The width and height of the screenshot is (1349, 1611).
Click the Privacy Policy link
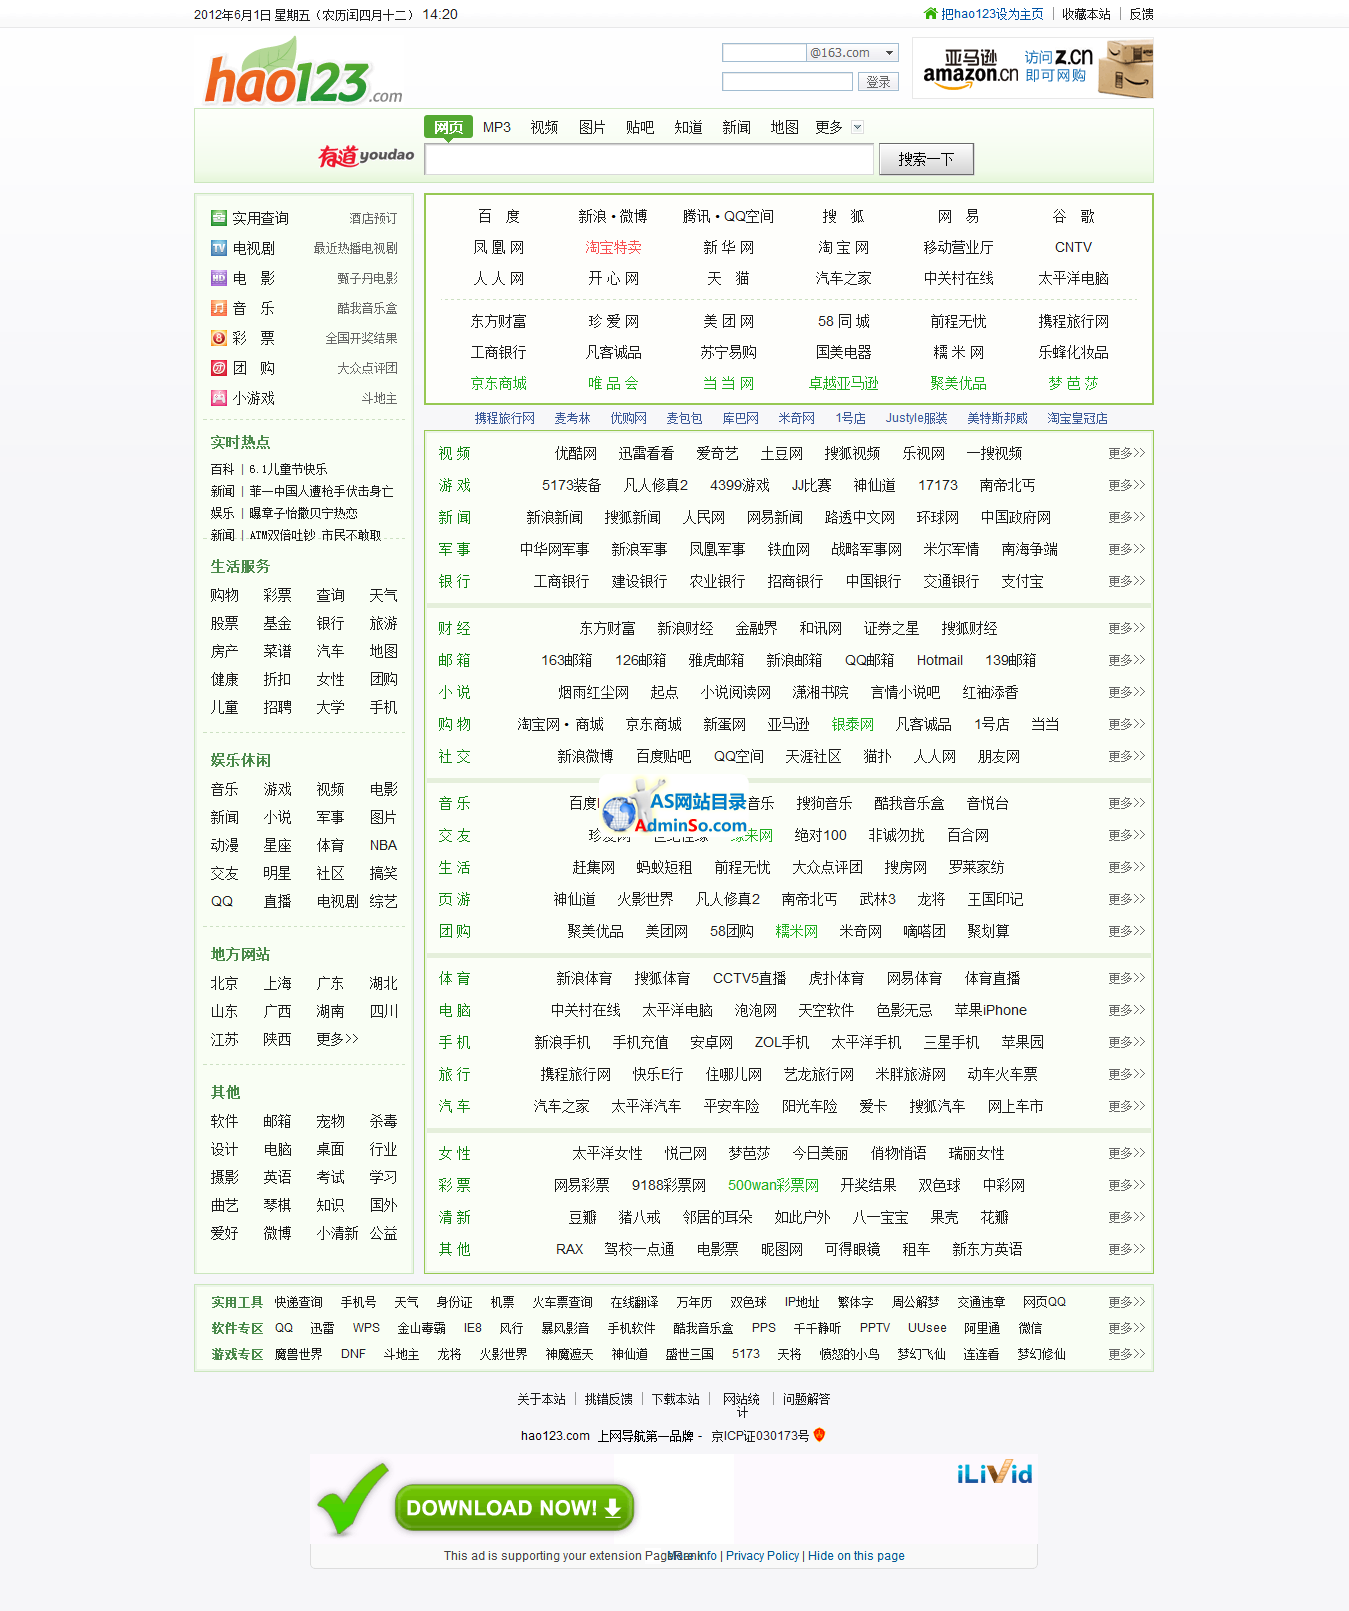coord(762,1556)
